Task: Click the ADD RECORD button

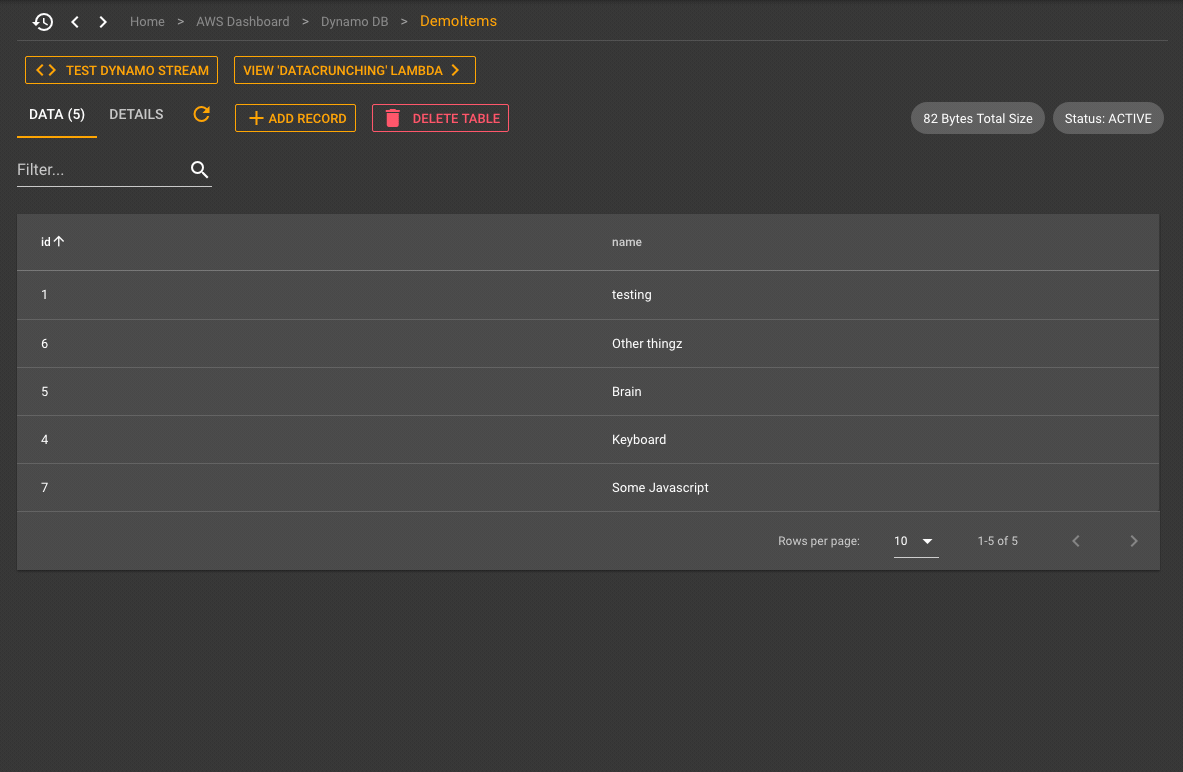Action: tap(295, 118)
